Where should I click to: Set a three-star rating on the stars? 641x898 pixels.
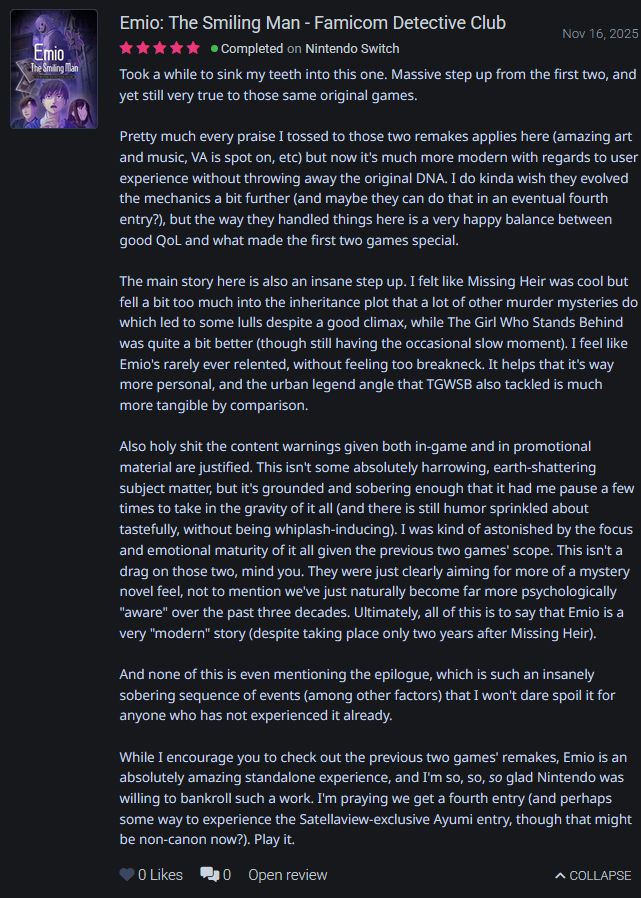click(x=159, y=46)
